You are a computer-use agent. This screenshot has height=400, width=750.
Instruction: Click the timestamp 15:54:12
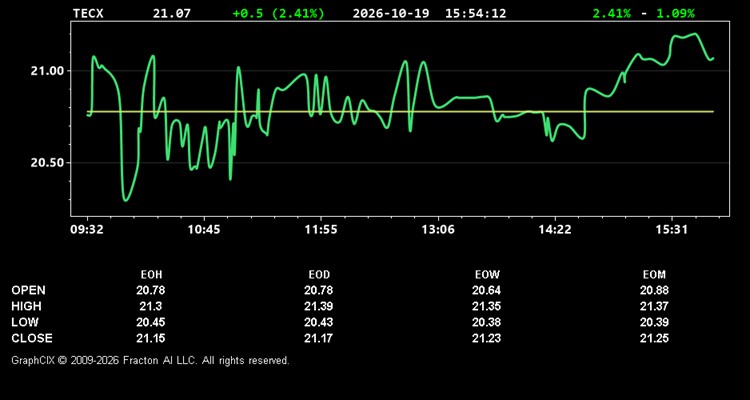(x=475, y=13)
